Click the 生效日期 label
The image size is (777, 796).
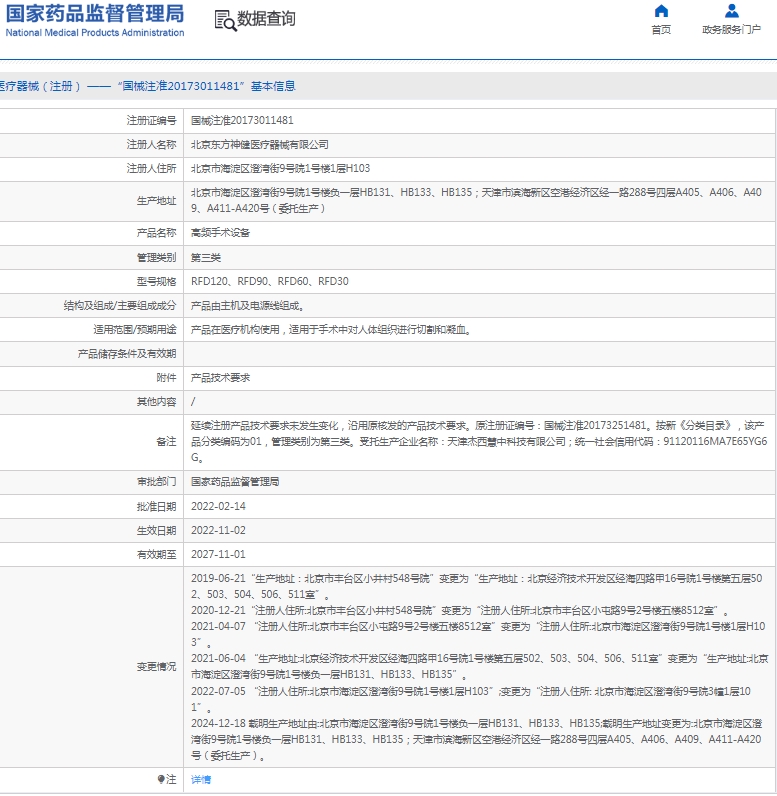pyautogui.click(x=156, y=530)
